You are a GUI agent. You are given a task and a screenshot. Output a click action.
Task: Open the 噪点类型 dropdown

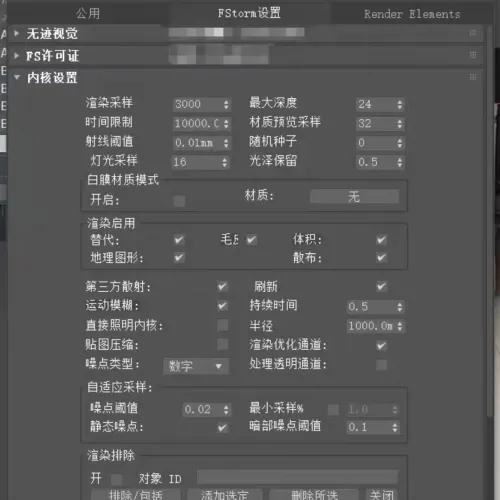coord(196,366)
